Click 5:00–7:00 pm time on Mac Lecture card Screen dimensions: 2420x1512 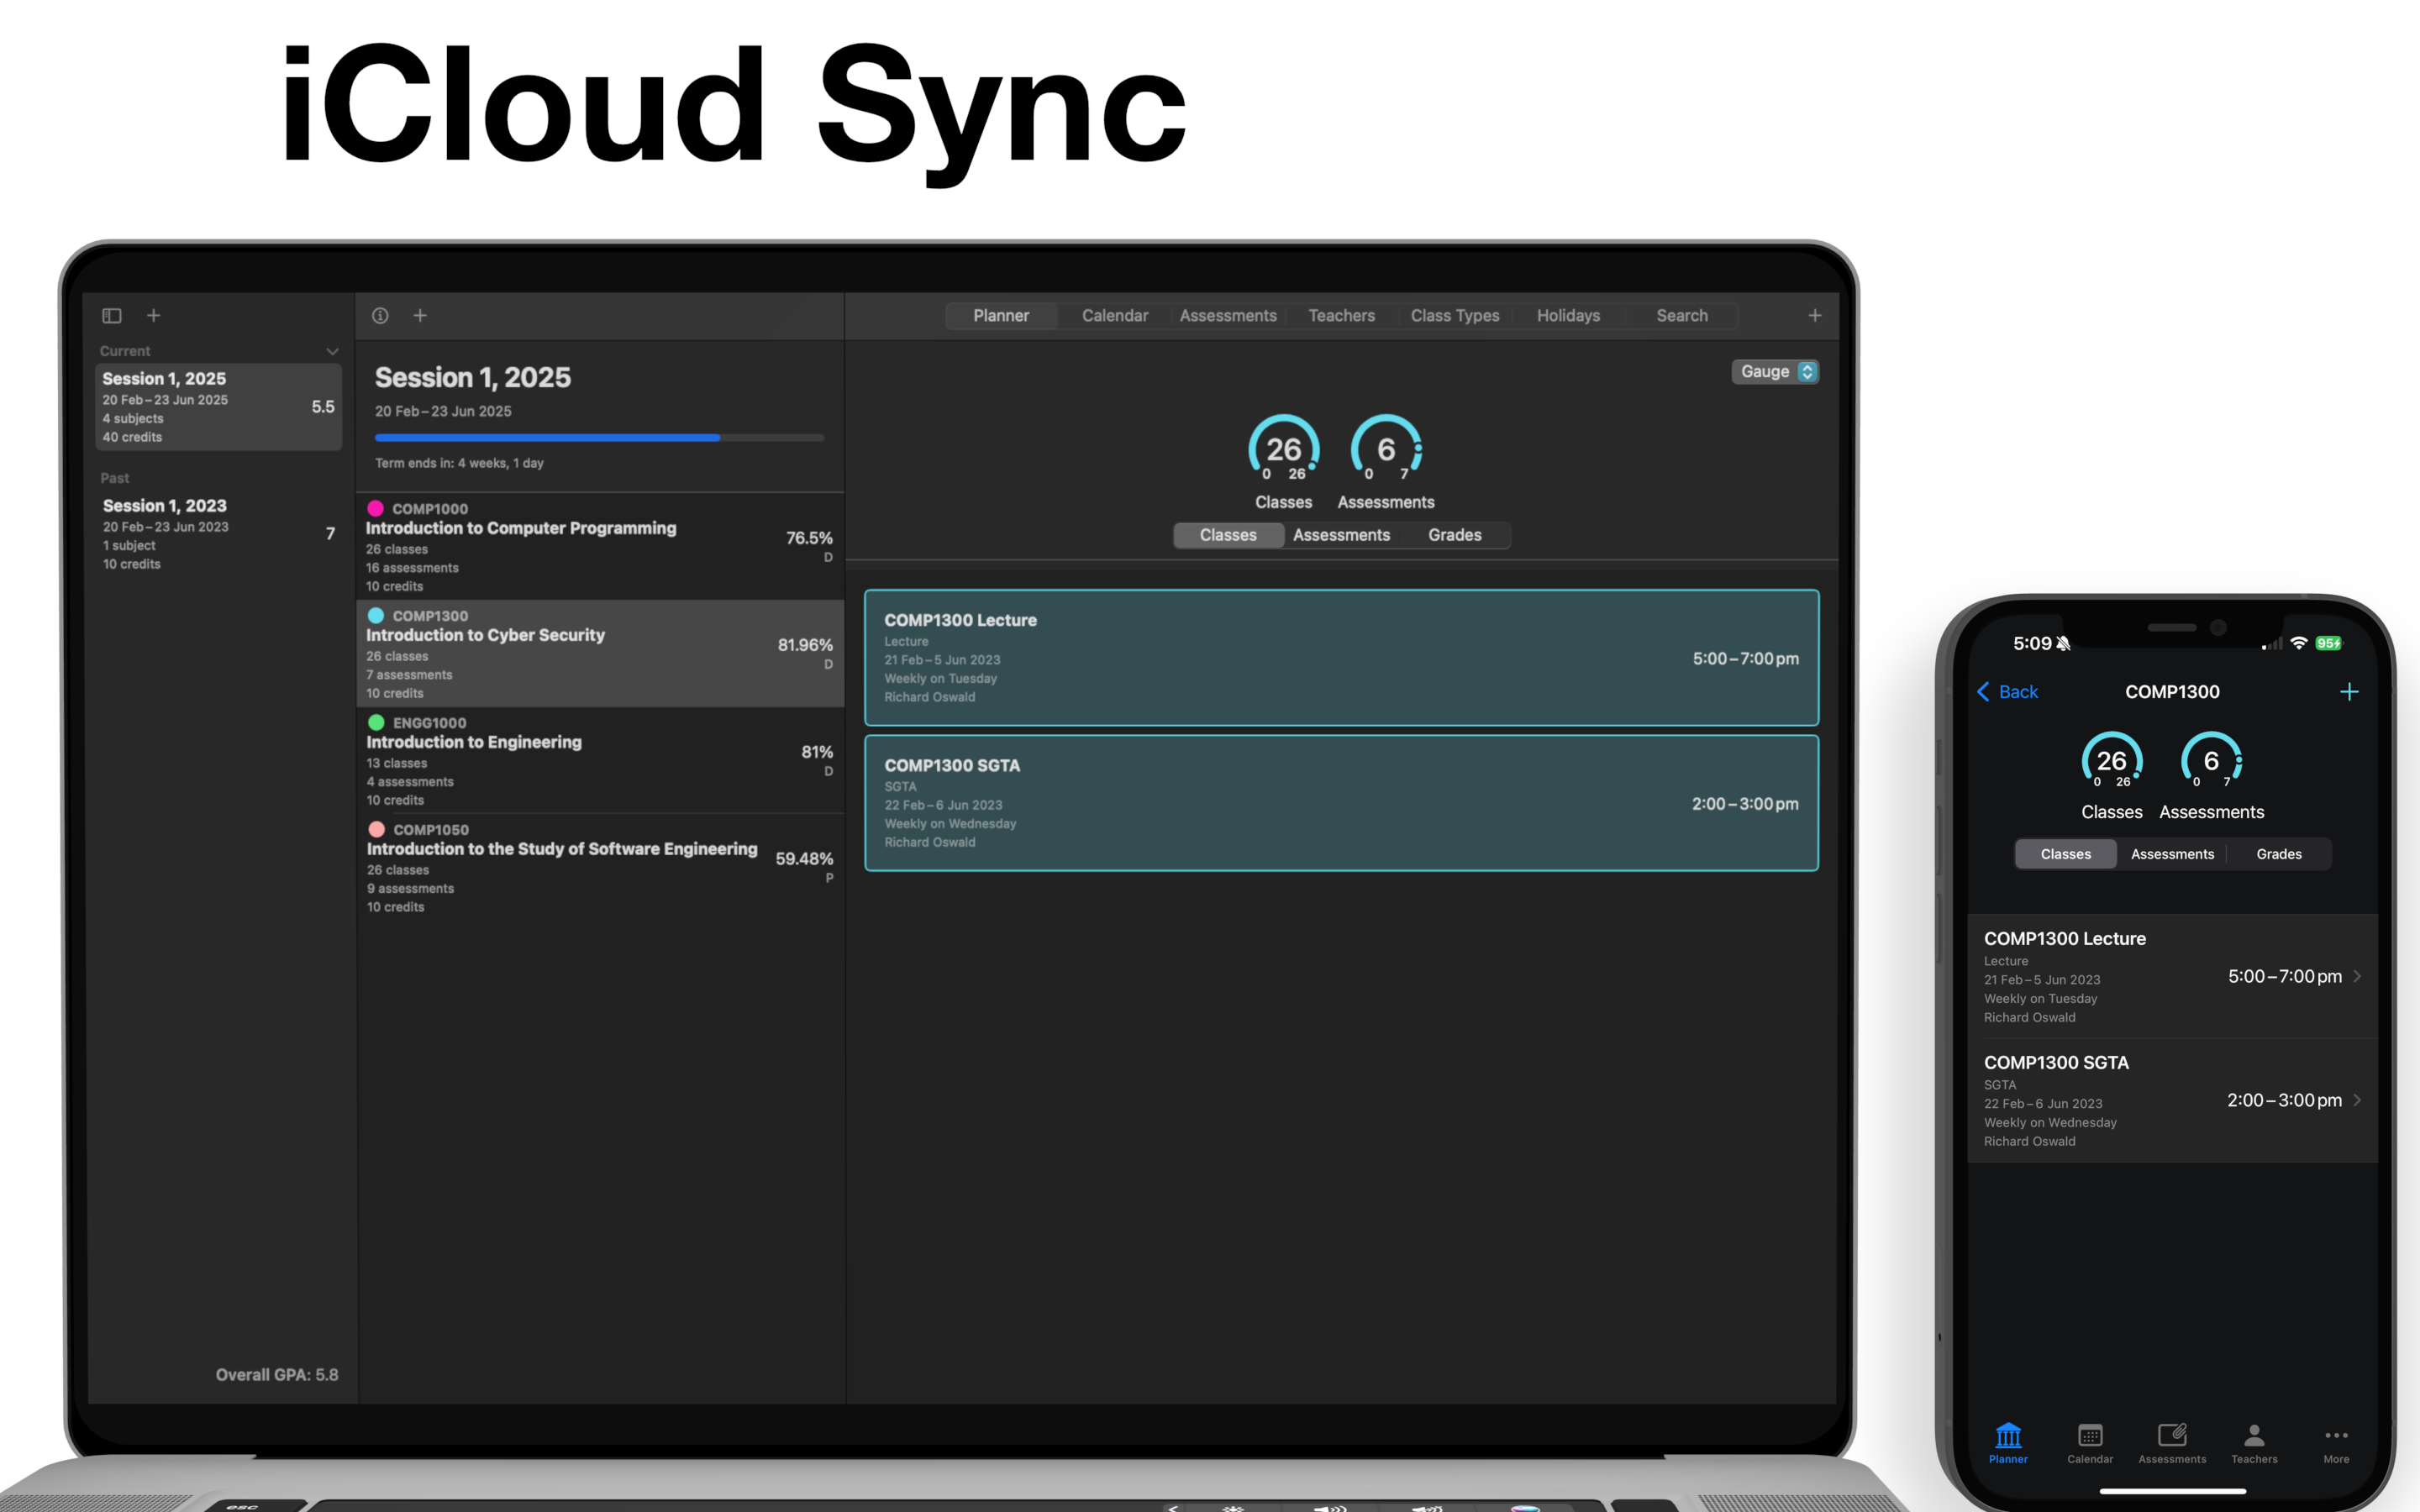[1745, 659]
